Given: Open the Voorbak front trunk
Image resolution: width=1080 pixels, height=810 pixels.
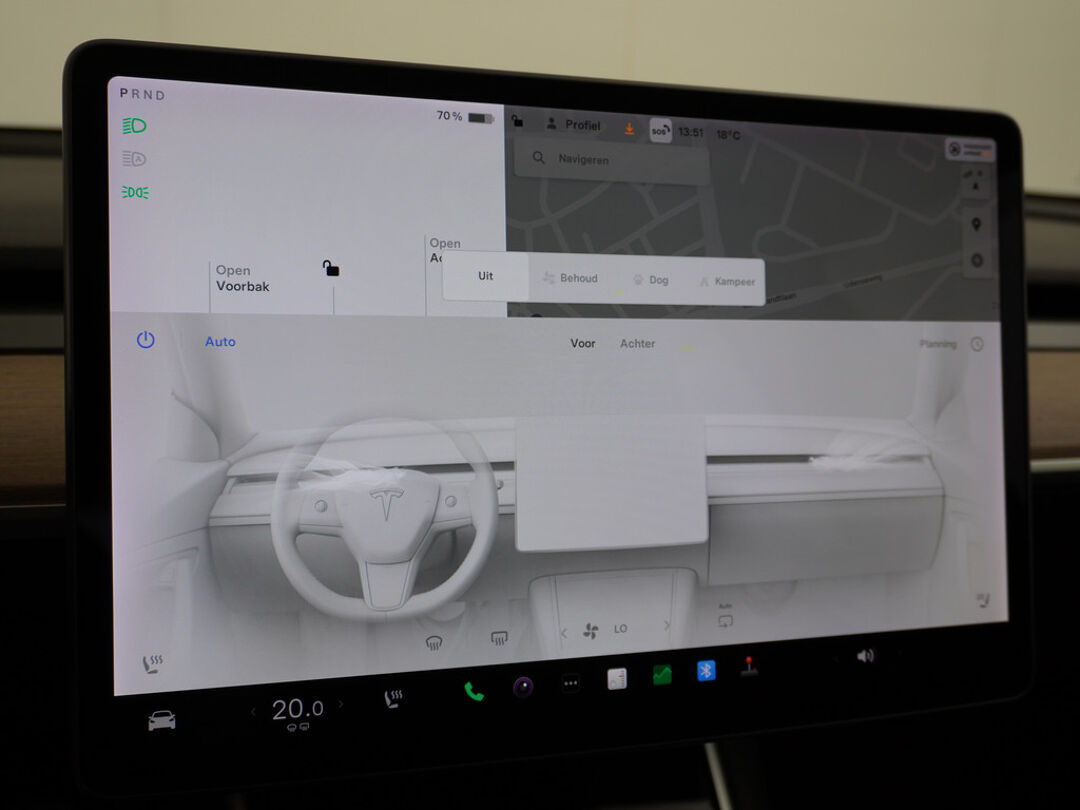Looking at the screenshot, I should (x=242, y=278).
